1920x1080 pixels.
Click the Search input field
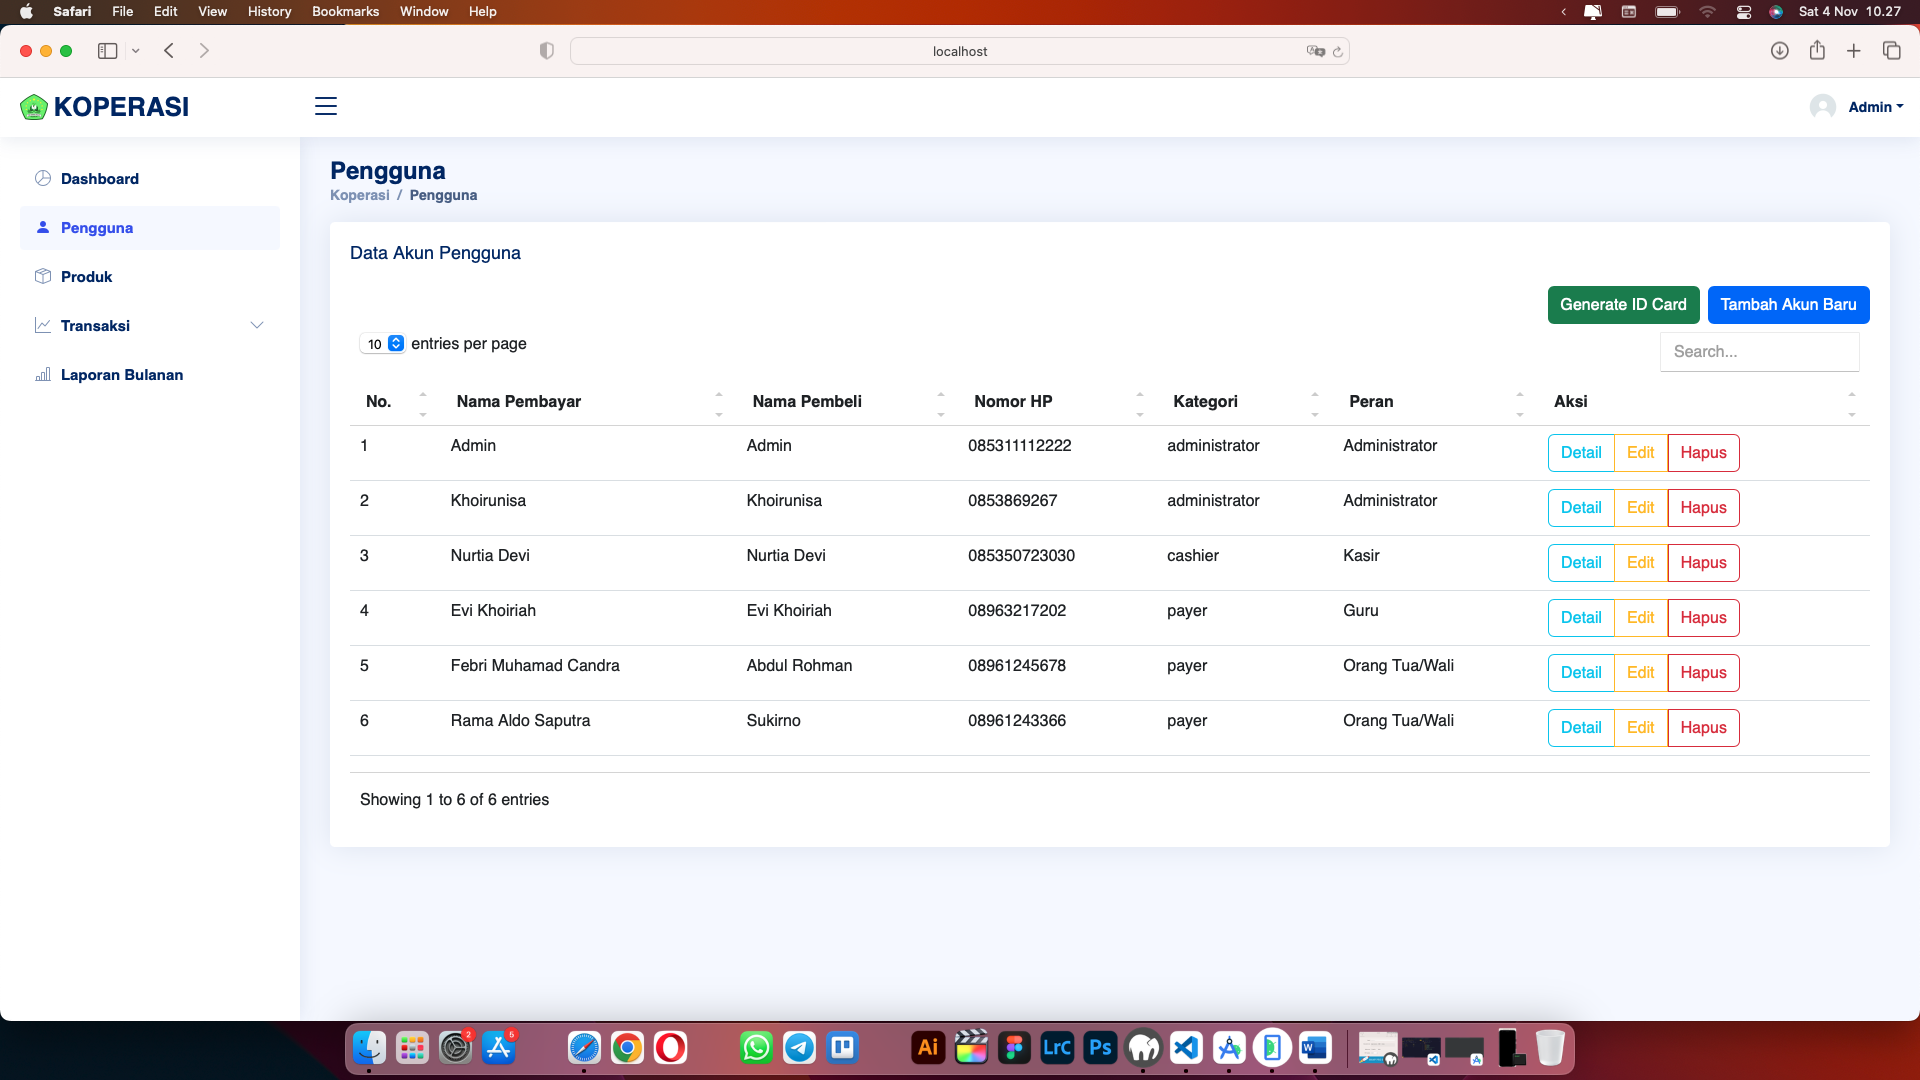point(1759,352)
